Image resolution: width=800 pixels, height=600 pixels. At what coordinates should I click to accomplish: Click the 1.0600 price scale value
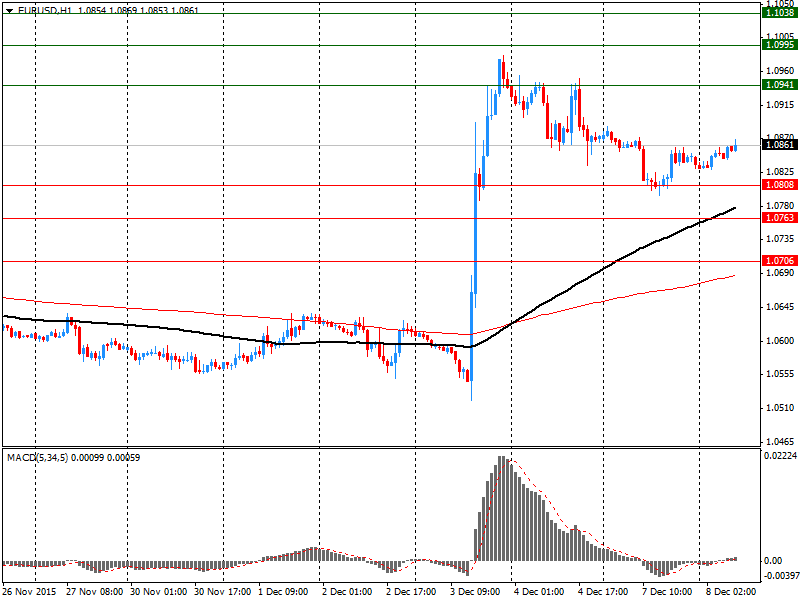(x=780, y=341)
